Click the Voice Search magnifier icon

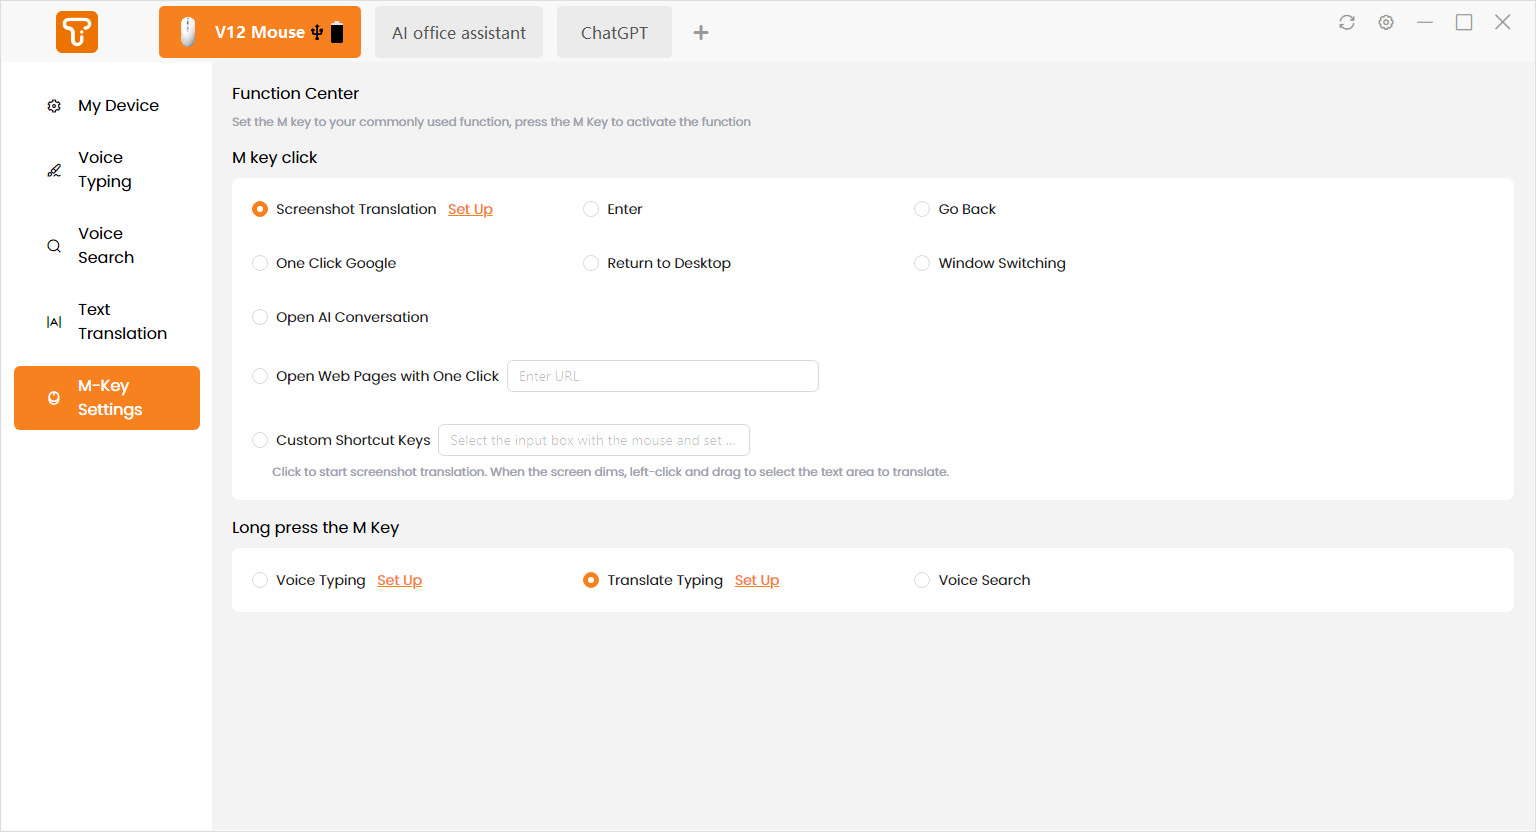pyautogui.click(x=54, y=246)
